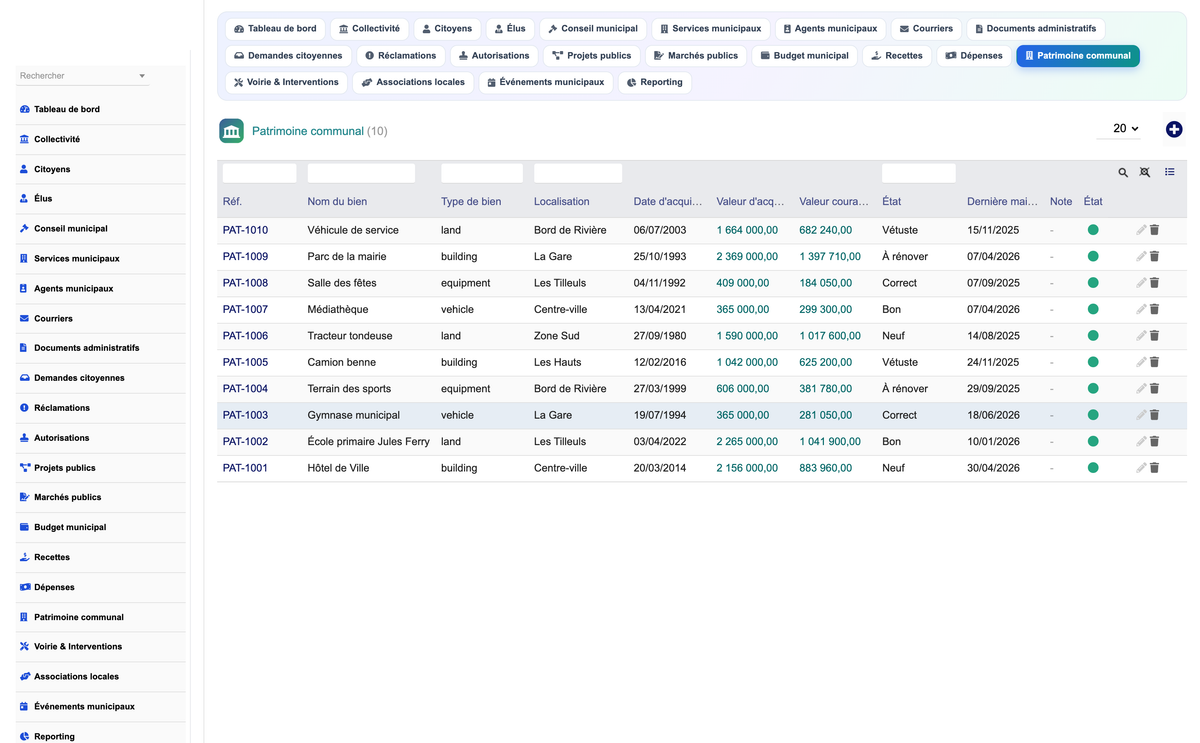The image size is (1200, 743).
Task: Sort by Valeur d'acquisition column header
Action: coord(751,201)
